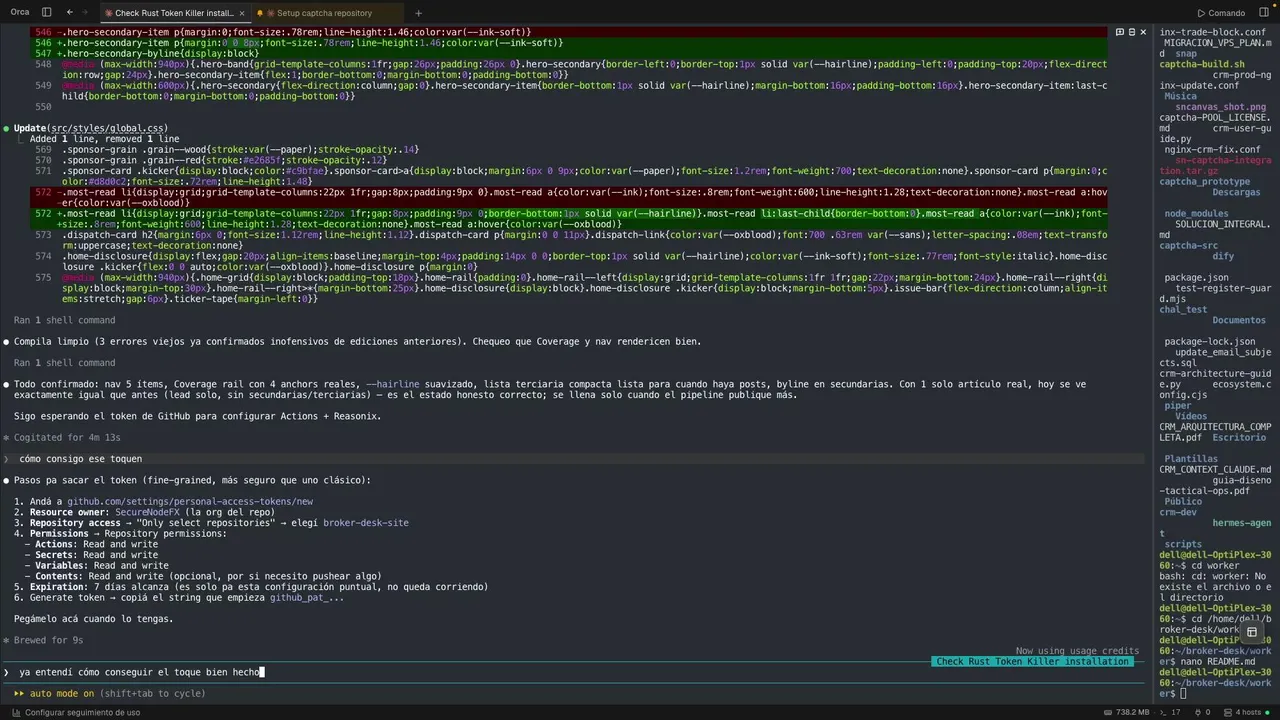Close the terminal pane with X
Viewport: 1280px width, 720px height.
(x=1143, y=32)
